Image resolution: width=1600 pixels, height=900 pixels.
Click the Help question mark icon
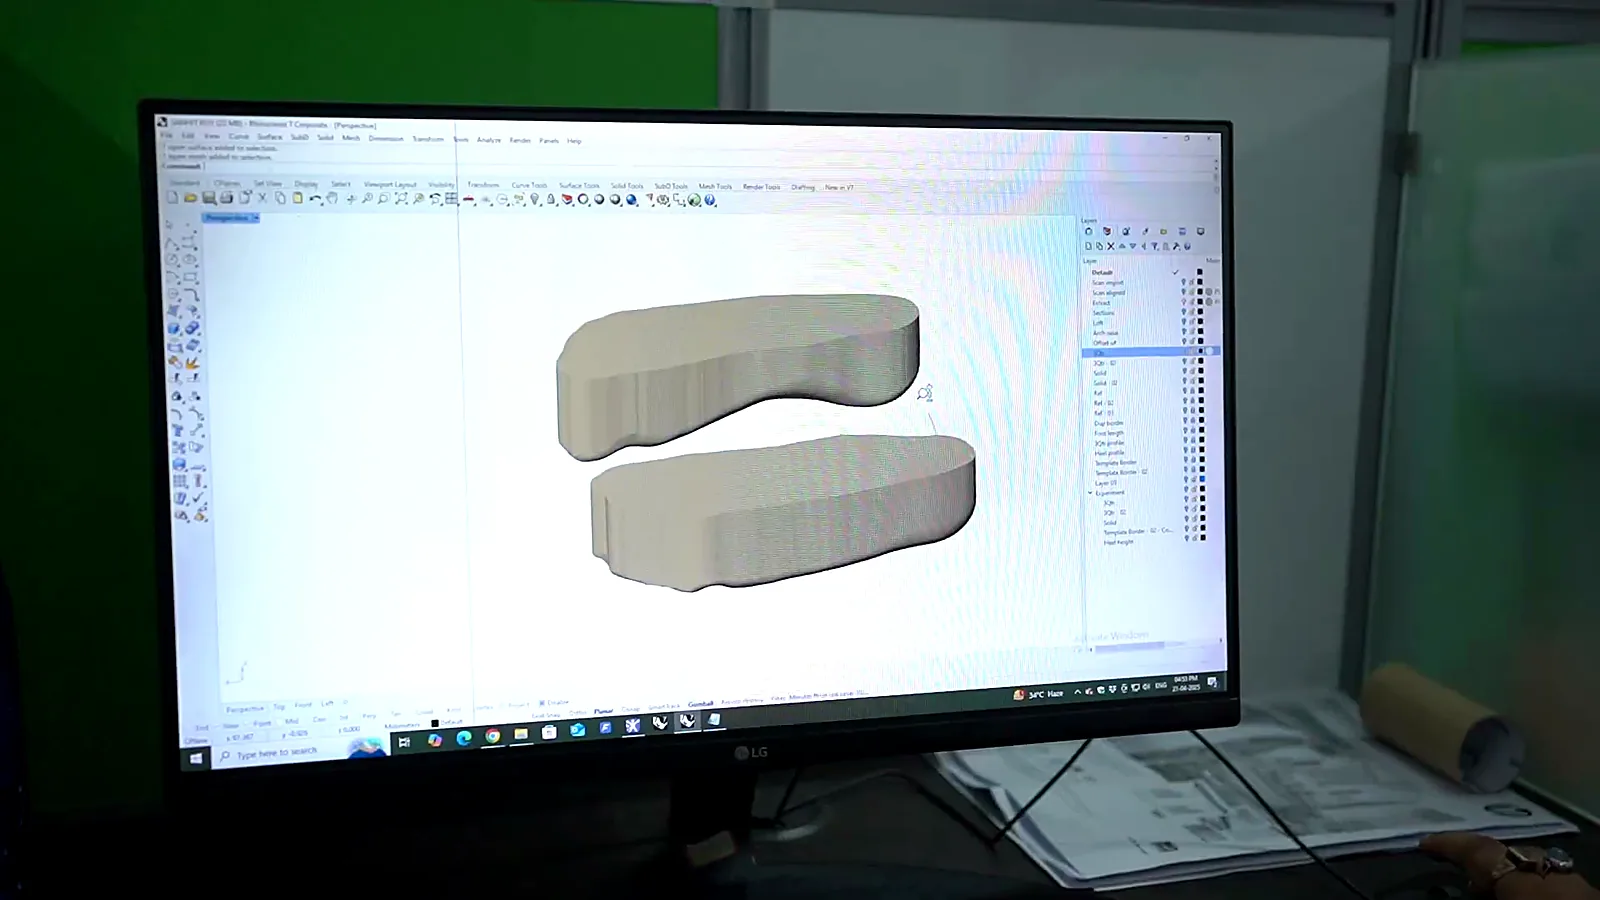[710, 200]
